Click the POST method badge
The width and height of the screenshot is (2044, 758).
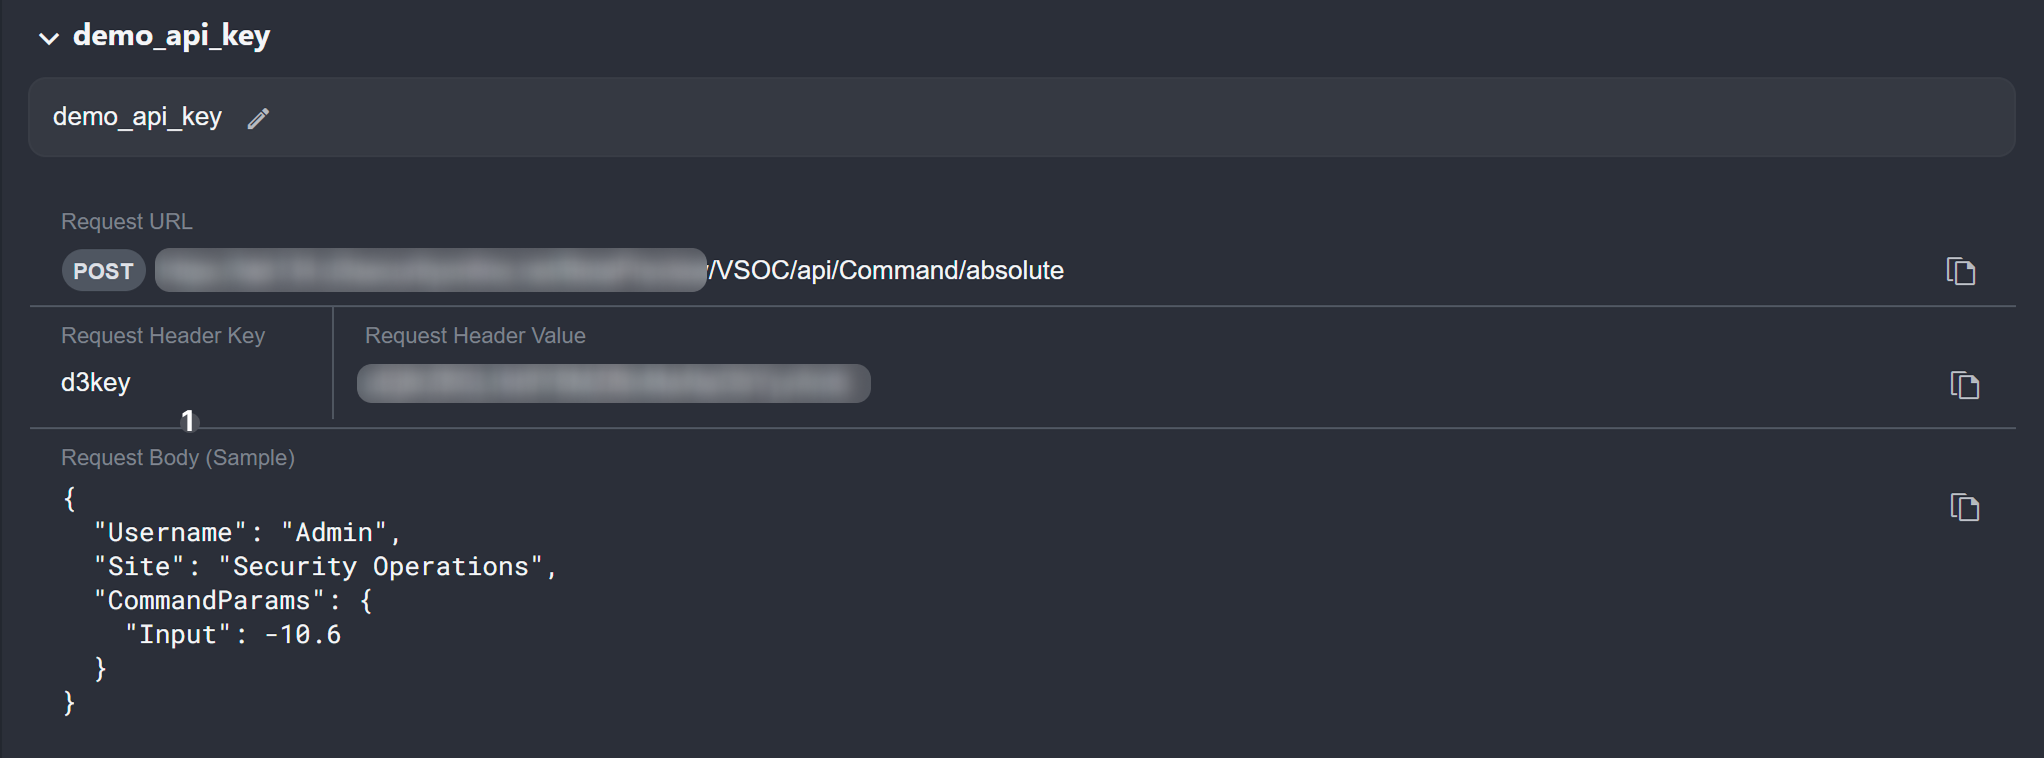tap(103, 271)
